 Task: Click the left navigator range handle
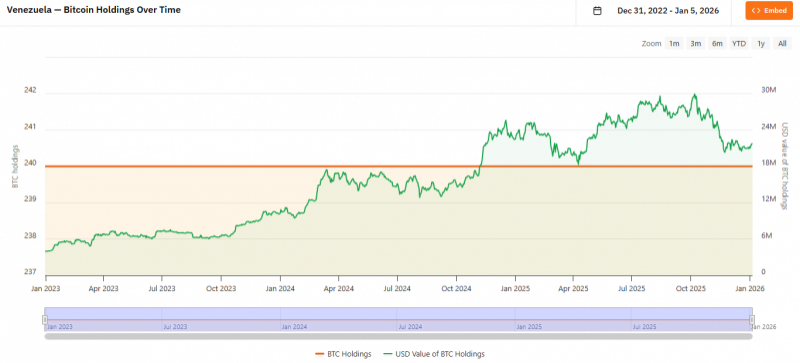click(x=45, y=320)
